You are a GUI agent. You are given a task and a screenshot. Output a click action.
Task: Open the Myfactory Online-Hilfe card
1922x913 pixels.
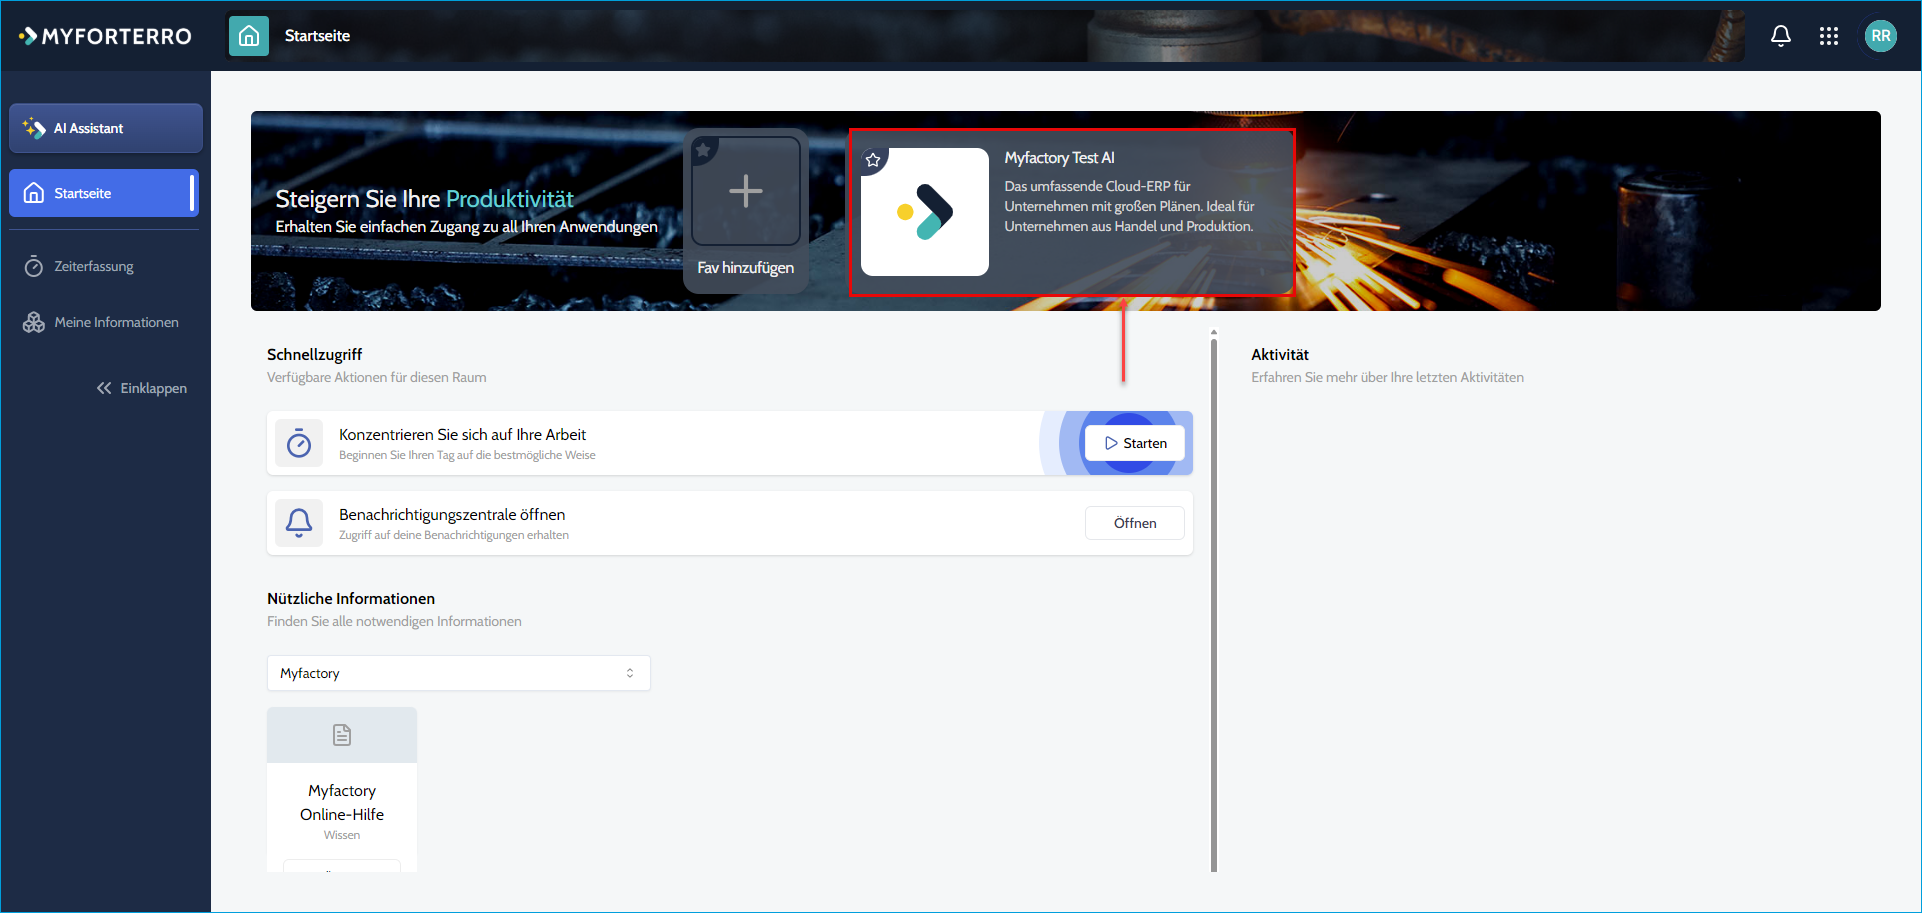point(342,789)
